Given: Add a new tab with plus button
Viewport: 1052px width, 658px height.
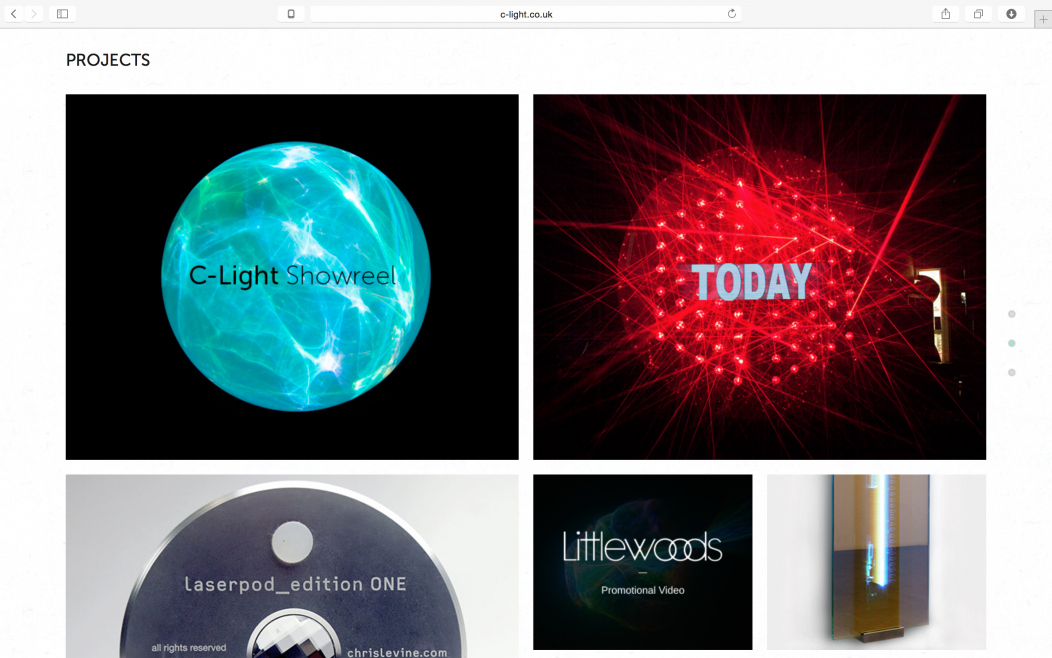Looking at the screenshot, I should click(x=1043, y=19).
